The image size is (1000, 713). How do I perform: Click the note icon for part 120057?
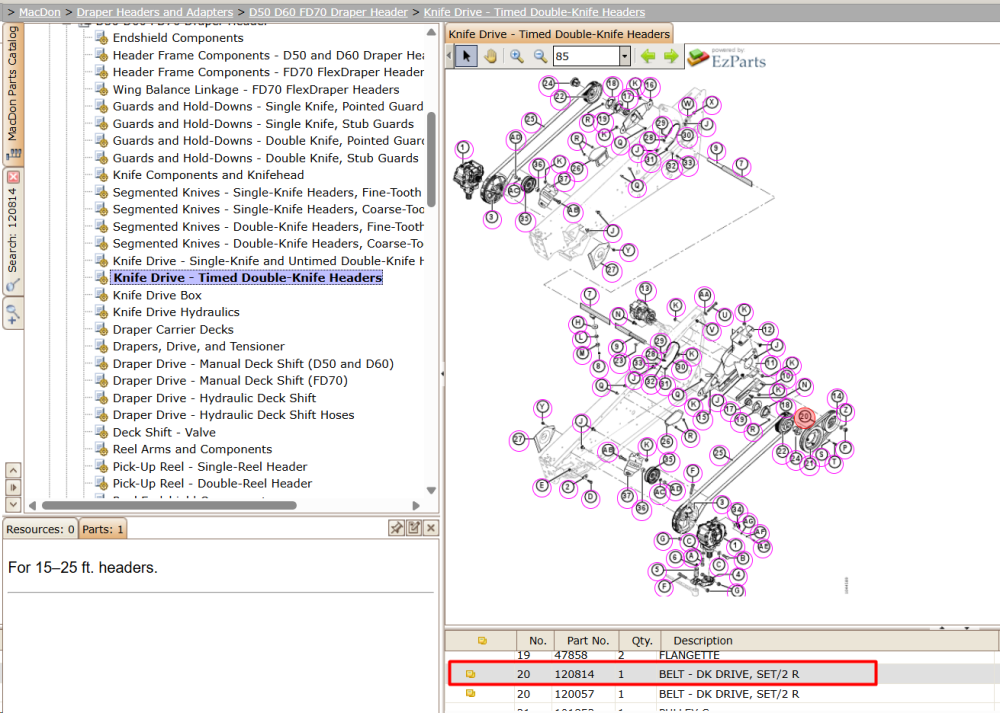(x=471, y=693)
